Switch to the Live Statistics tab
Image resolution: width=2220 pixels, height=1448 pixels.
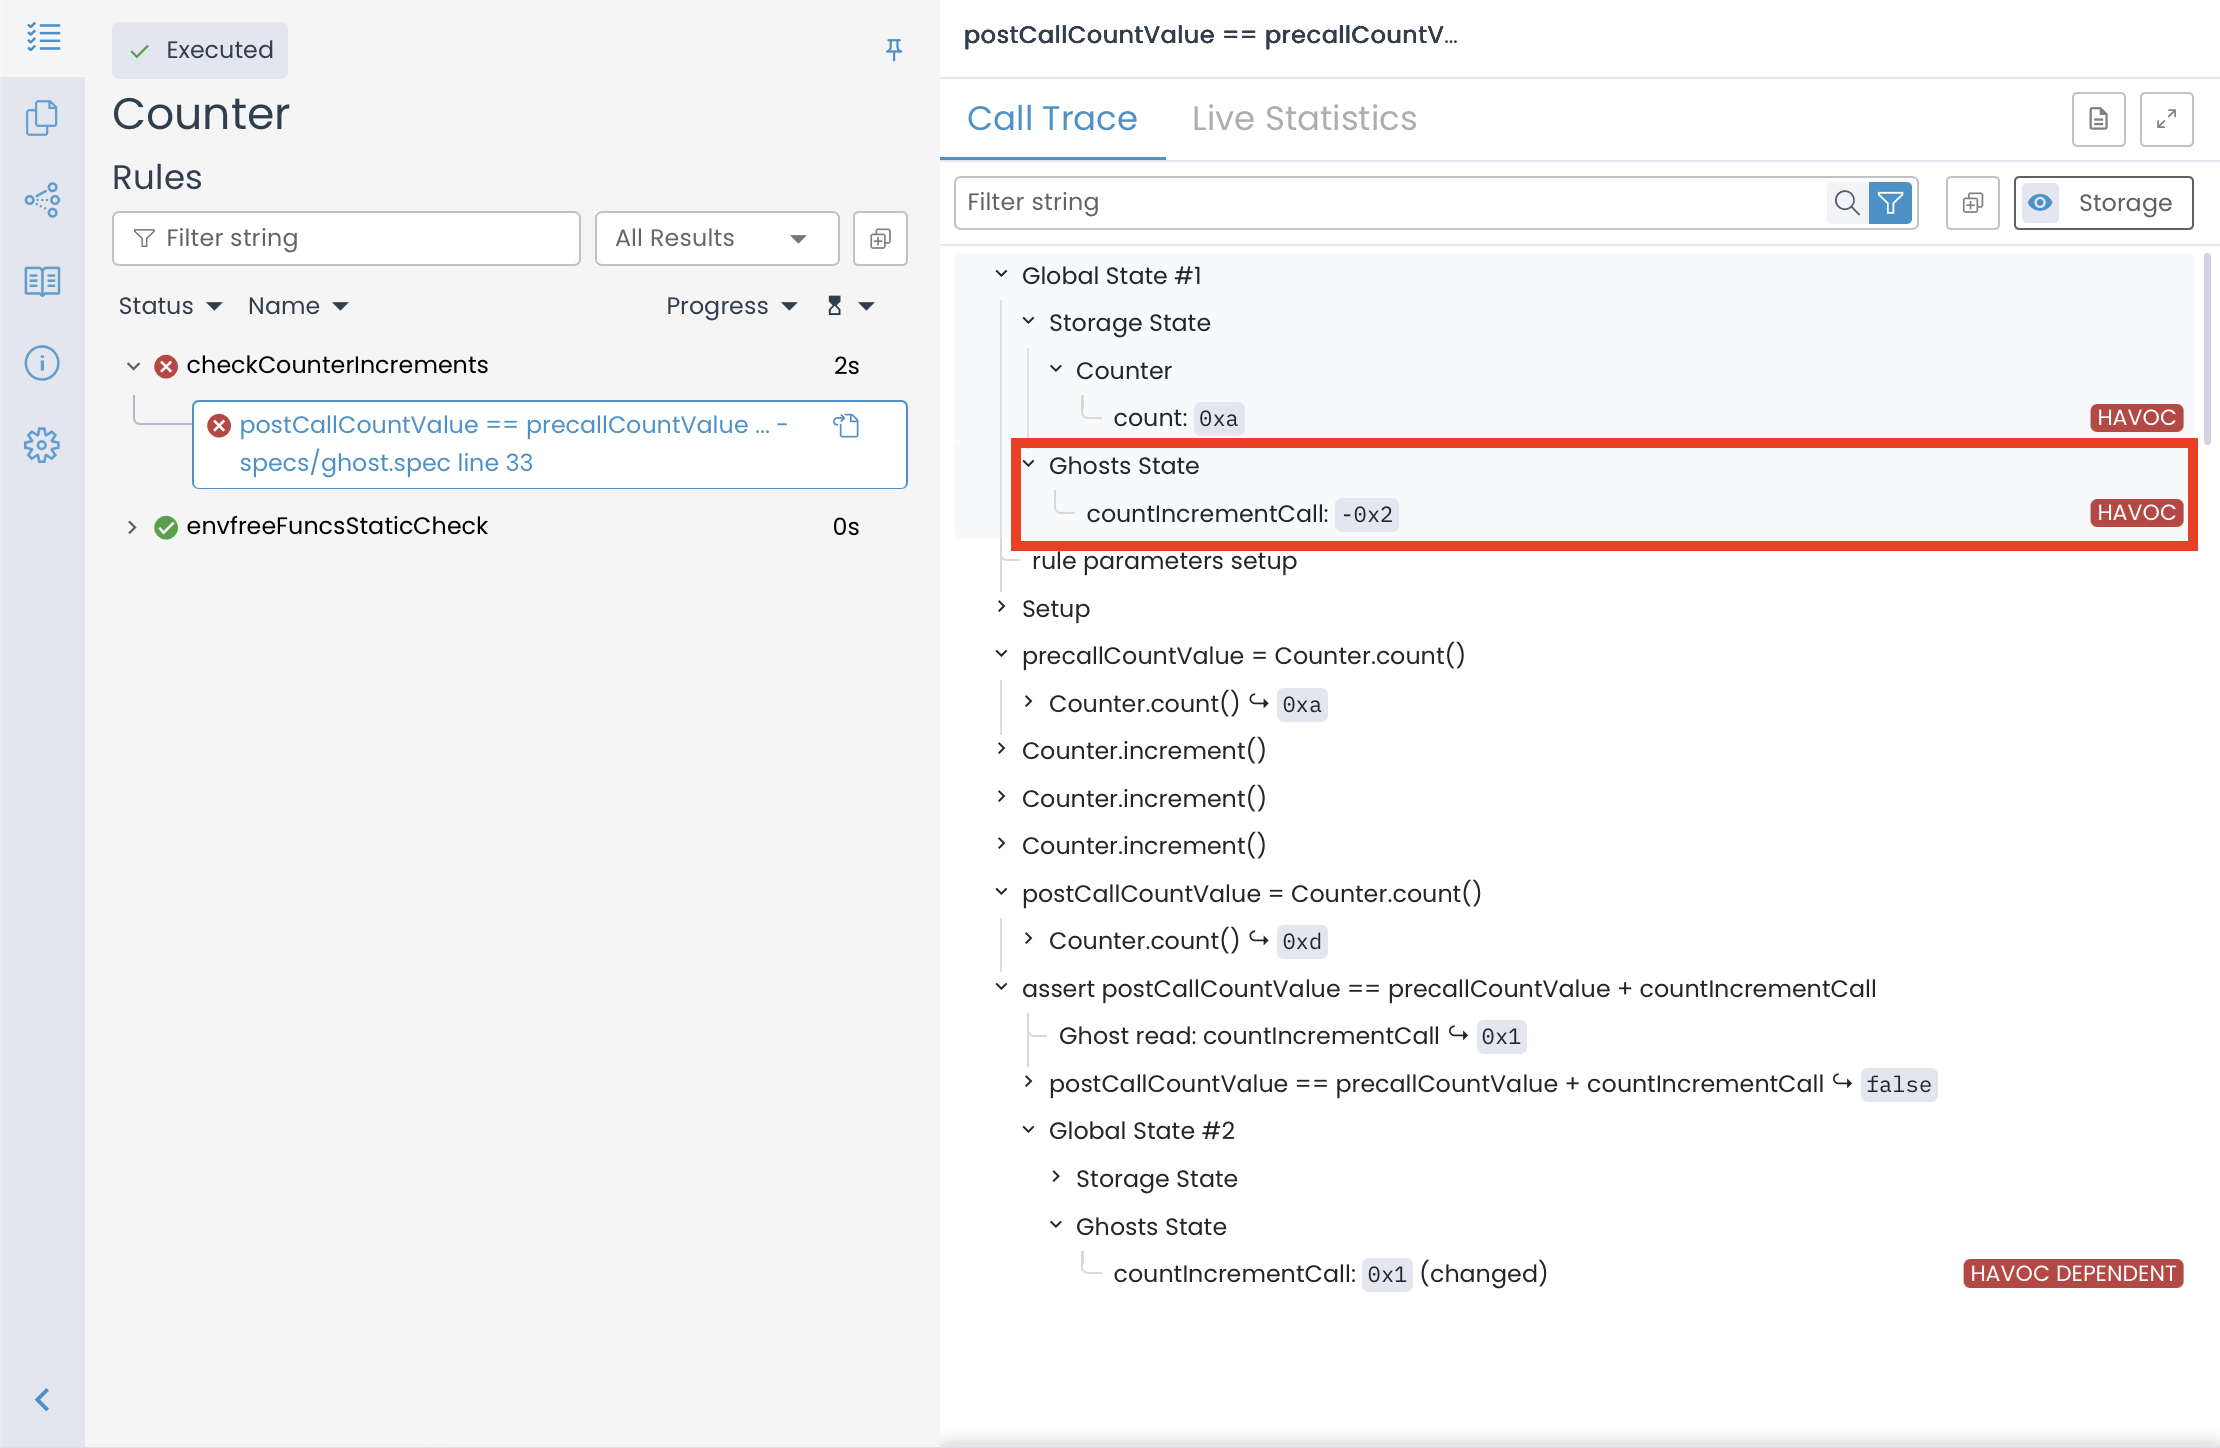(x=1303, y=119)
